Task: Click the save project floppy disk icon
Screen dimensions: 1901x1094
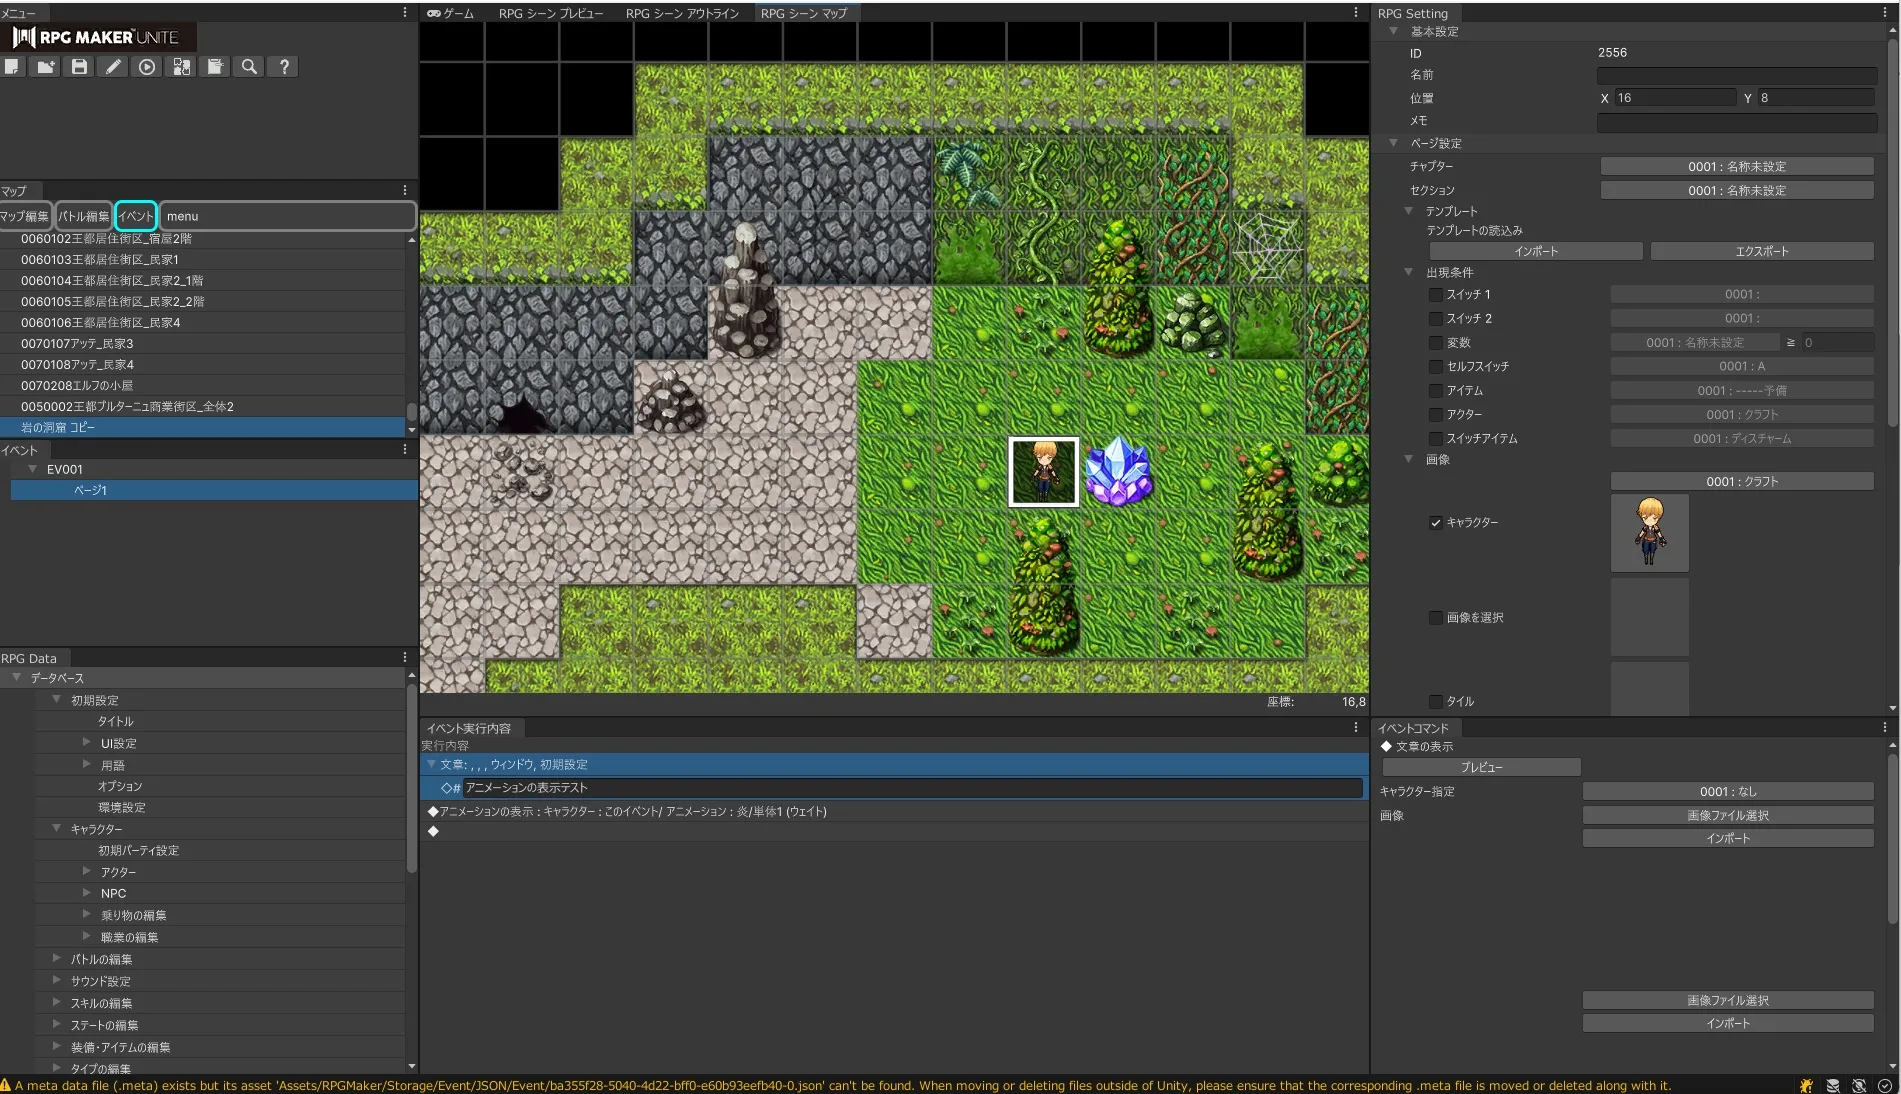Action: click(x=79, y=67)
